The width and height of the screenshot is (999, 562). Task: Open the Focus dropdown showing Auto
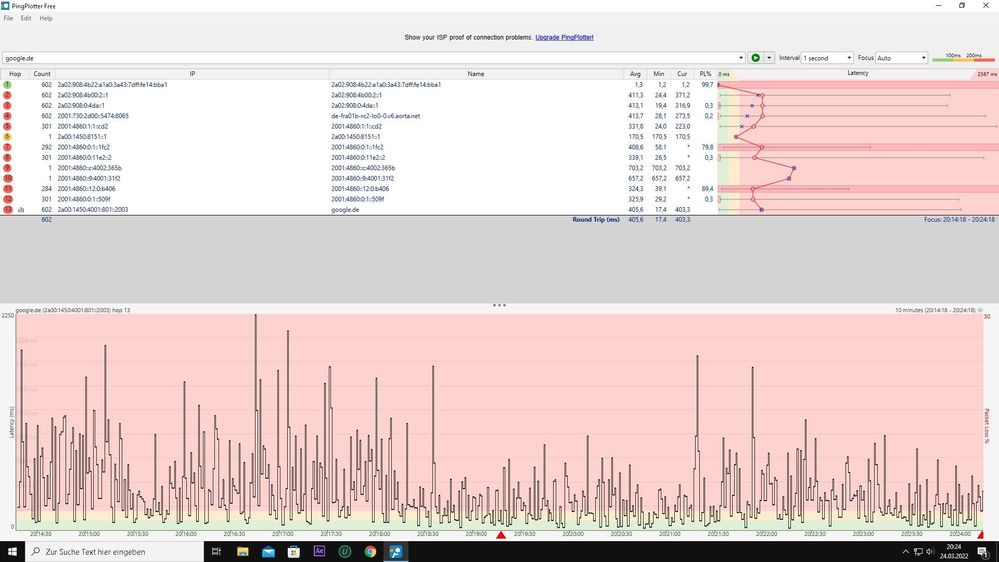901,58
